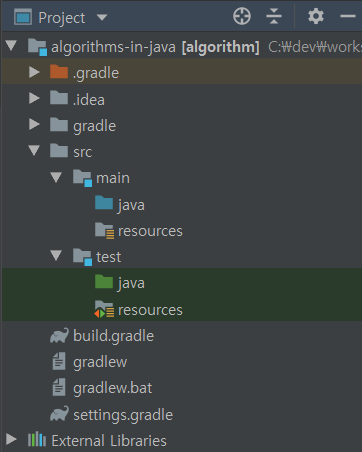This screenshot has width=362, height=452.
Task: Click main resources folder icon
Action: coord(104,230)
